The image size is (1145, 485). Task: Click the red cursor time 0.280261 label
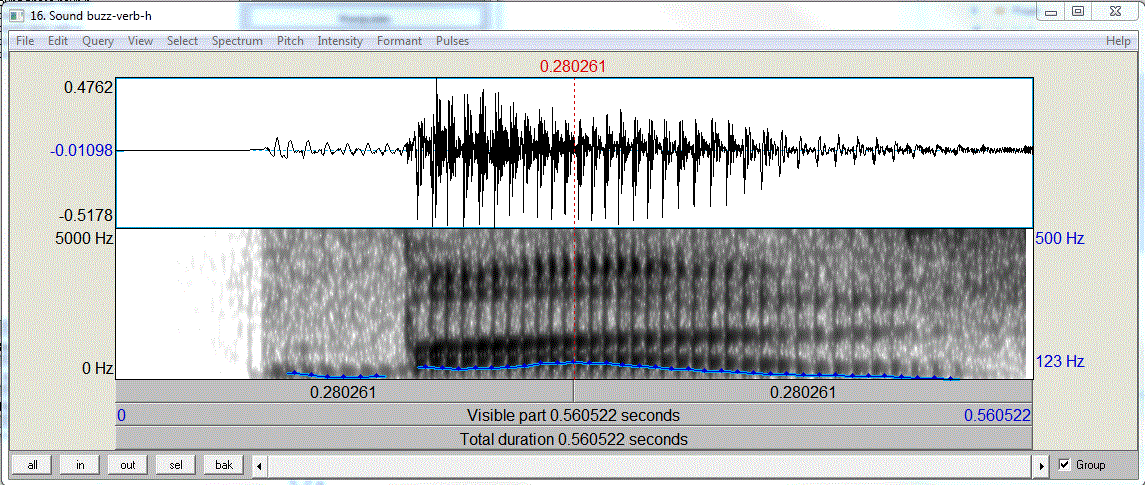[x=573, y=67]
